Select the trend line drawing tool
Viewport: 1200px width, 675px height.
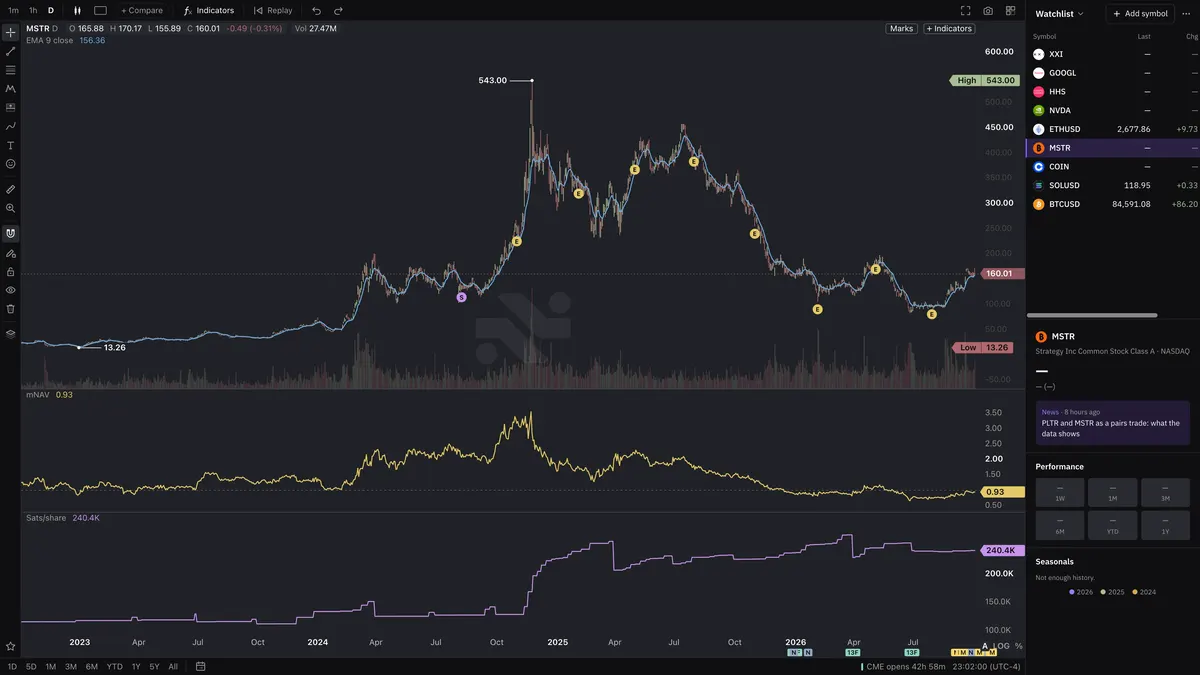[10, 51]
